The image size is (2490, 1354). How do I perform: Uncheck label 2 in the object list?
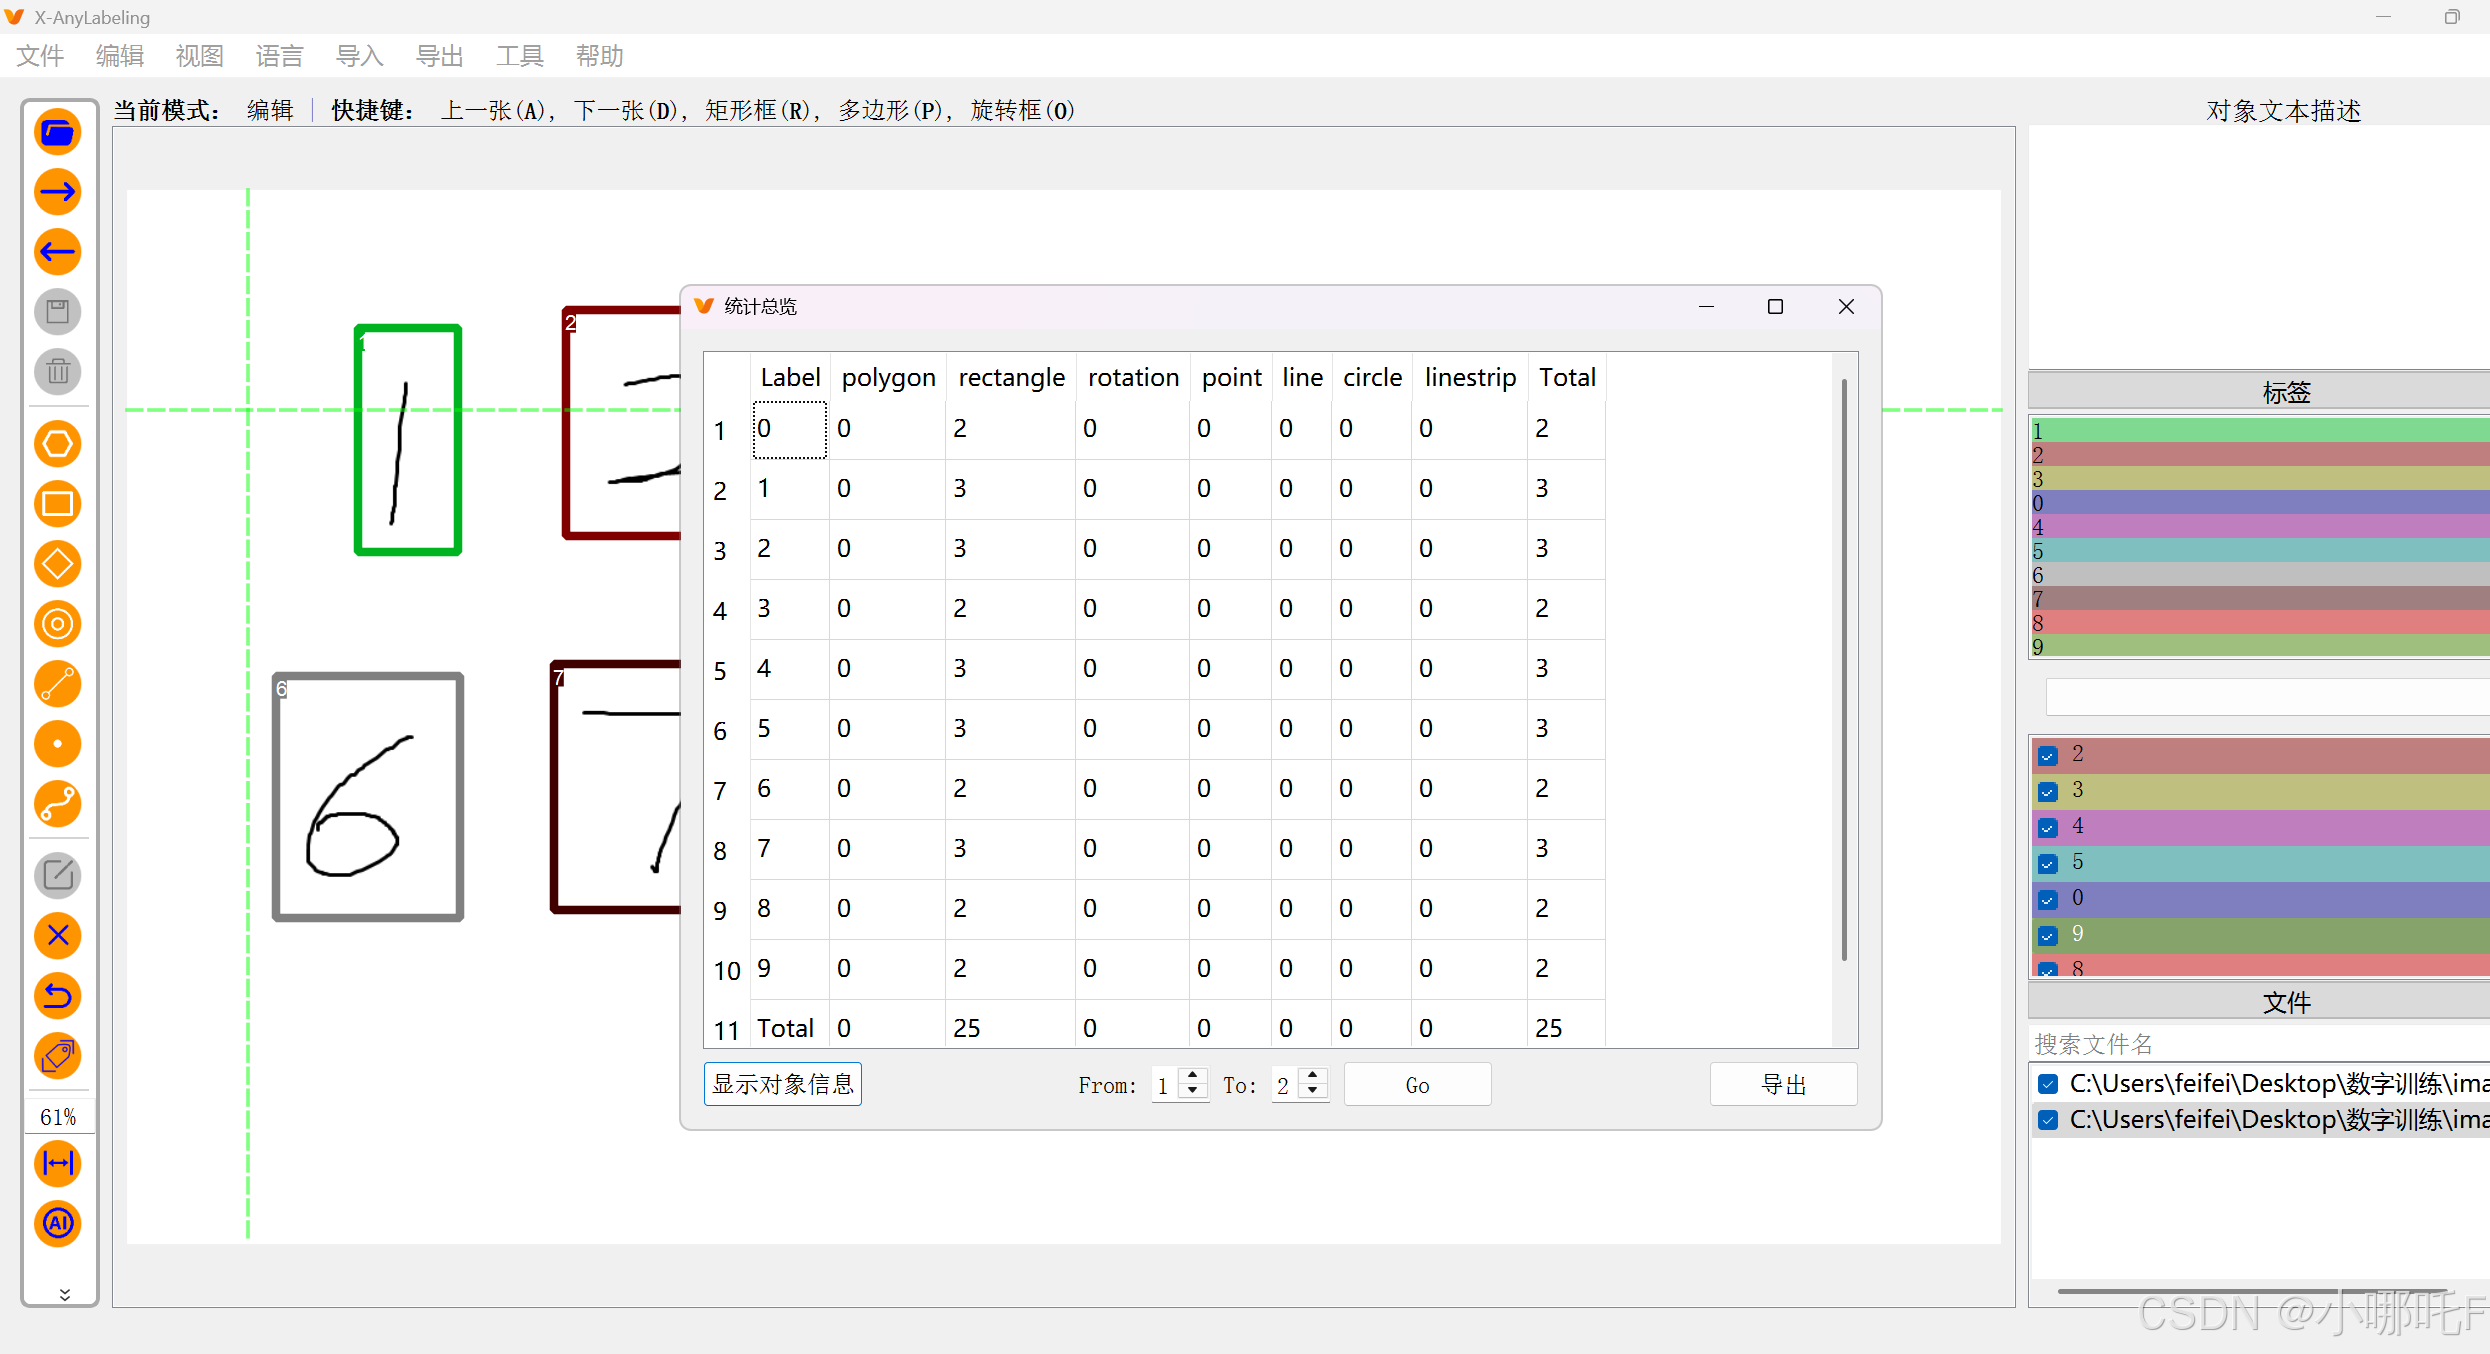[2049, 755]
